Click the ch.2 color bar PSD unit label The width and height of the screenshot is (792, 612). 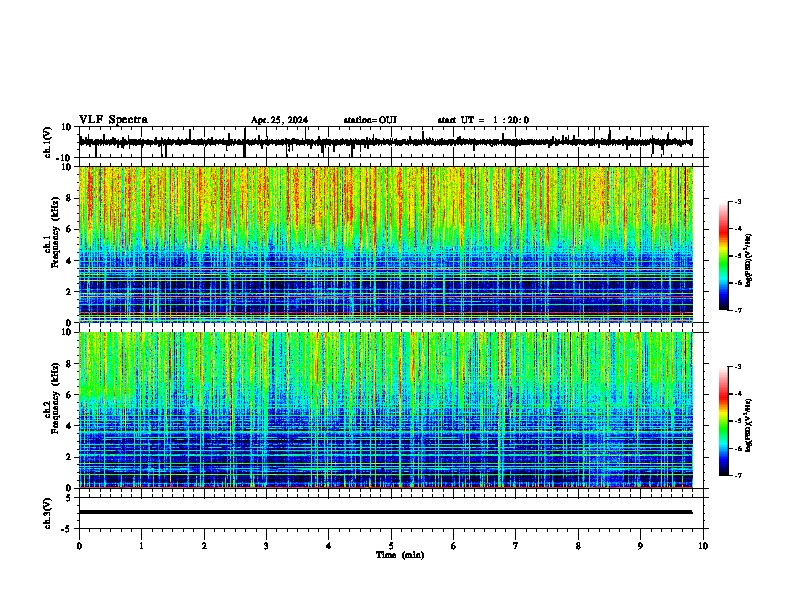(749, 425)
